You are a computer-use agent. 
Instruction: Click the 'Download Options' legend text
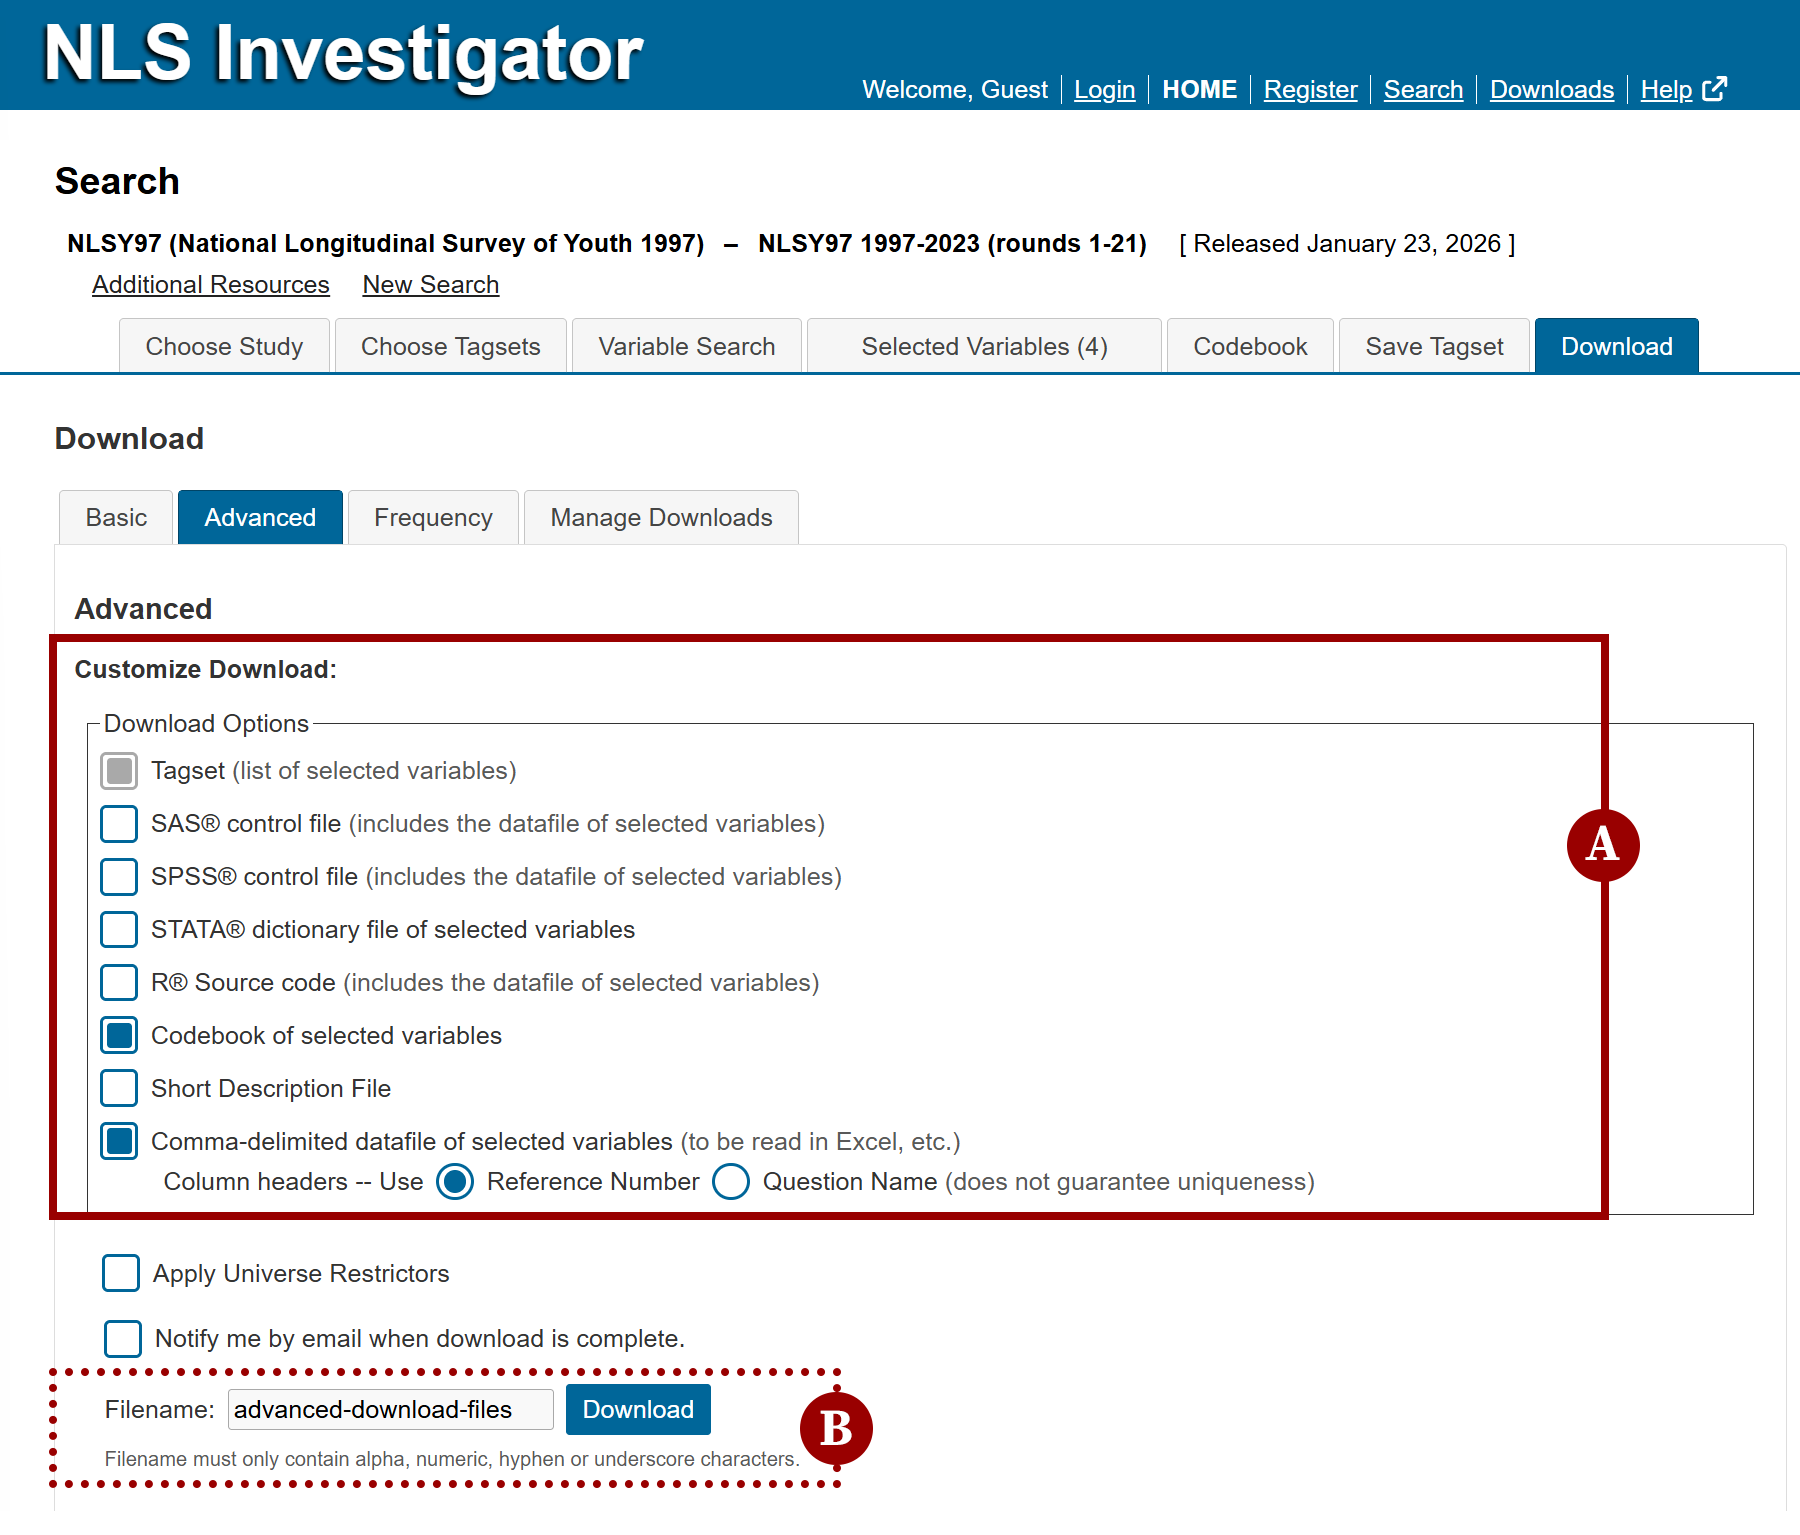(x=206, y=723)
